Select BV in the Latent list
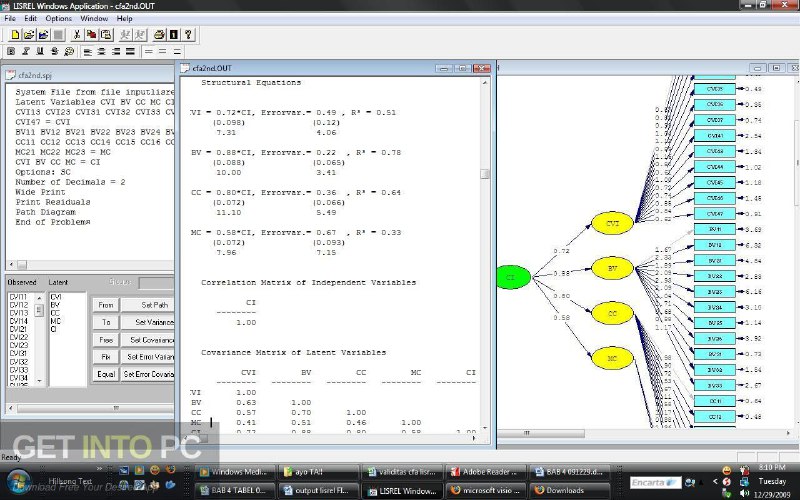 pos(55,305)
